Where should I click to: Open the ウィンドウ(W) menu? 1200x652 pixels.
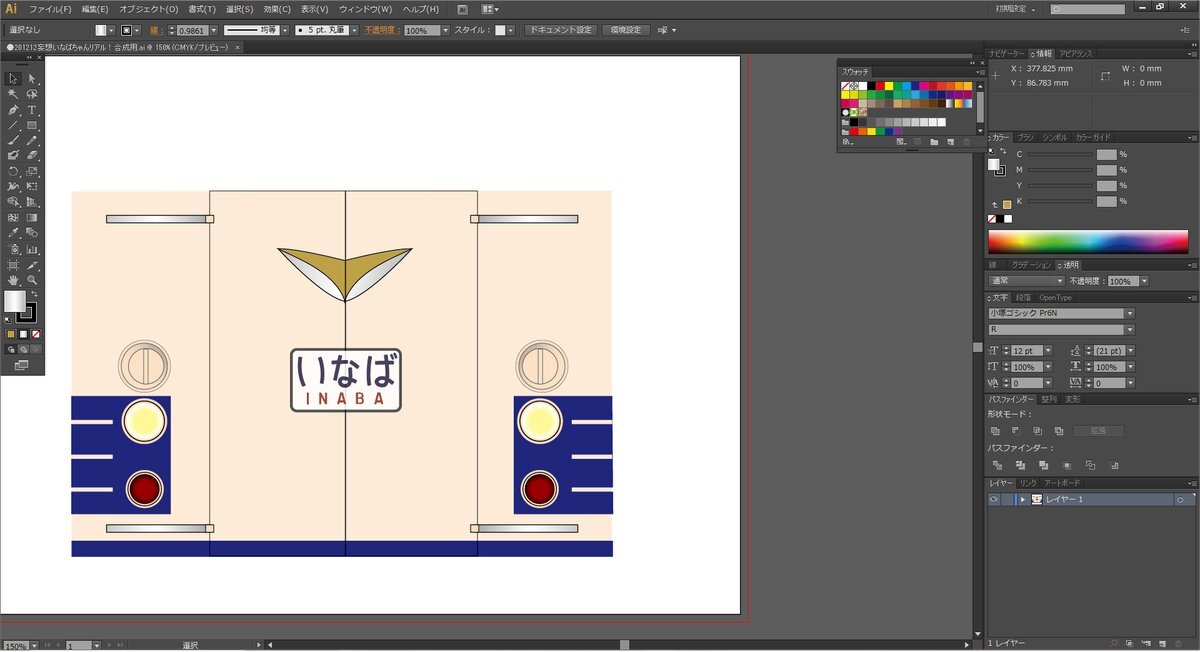pos(365,9)
